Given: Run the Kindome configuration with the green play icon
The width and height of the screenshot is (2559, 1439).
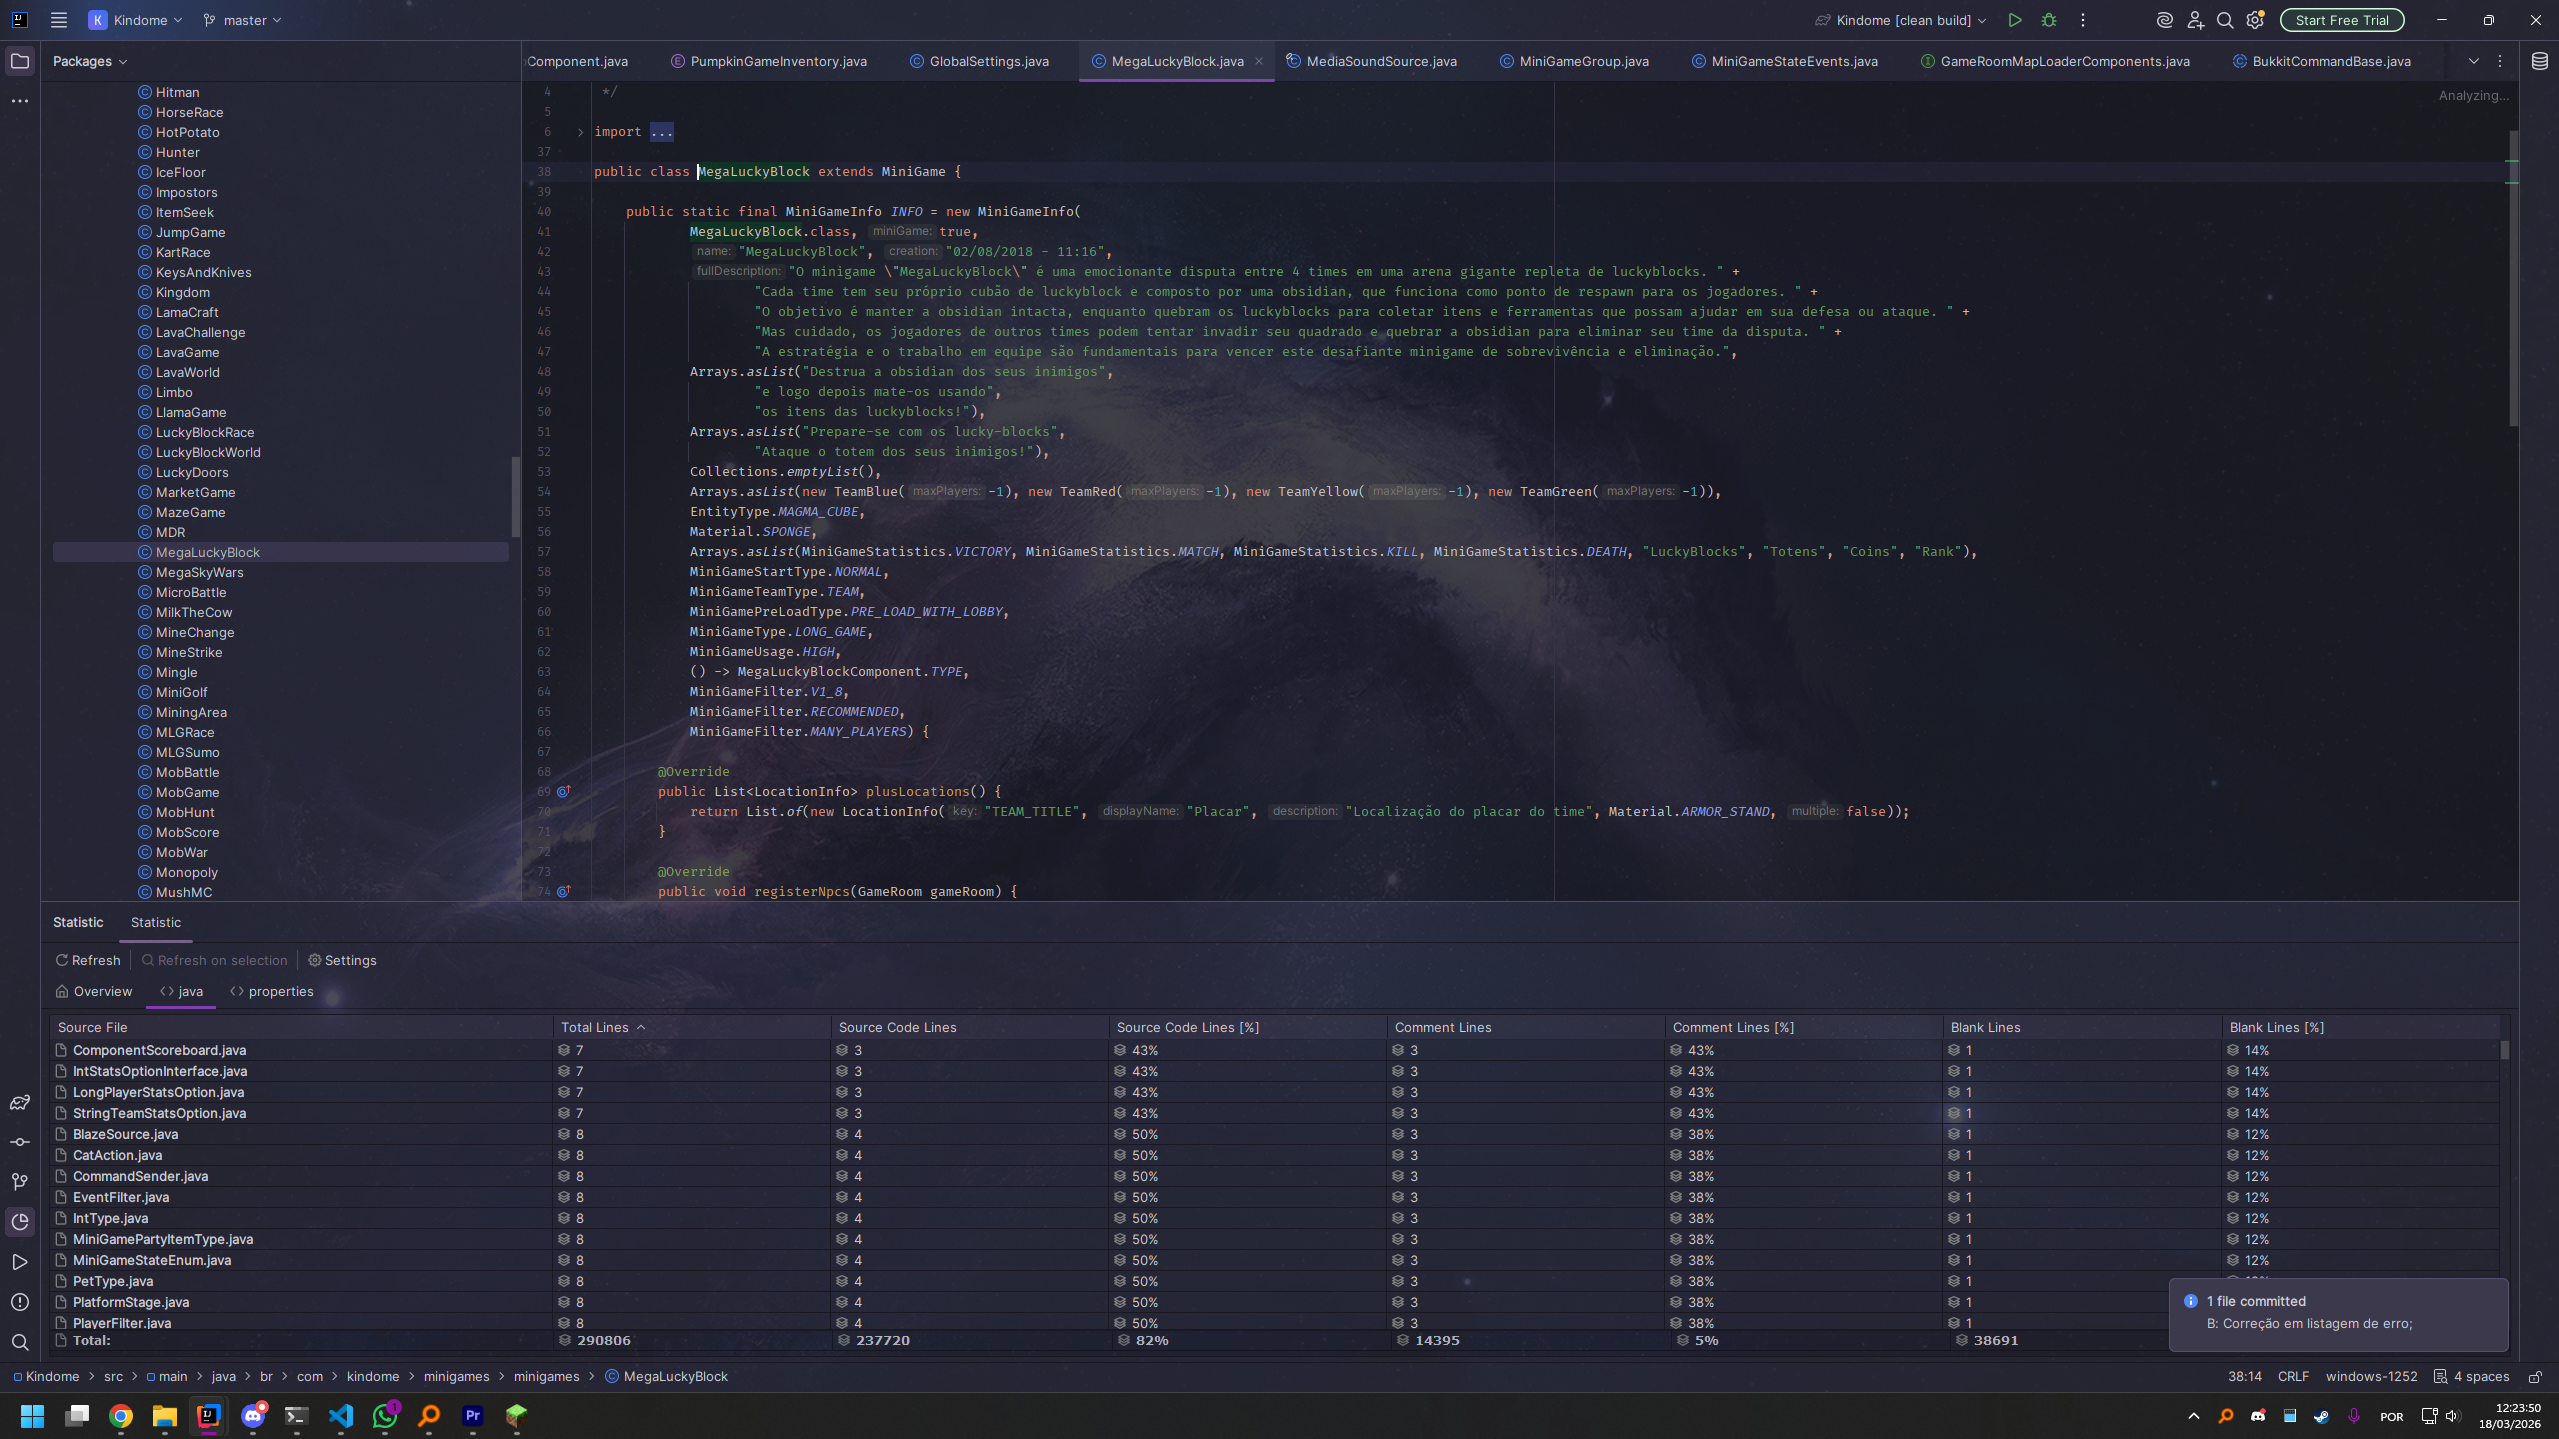Looking at the screenshot, I should pyautogui.click(x=2014, y=20).
